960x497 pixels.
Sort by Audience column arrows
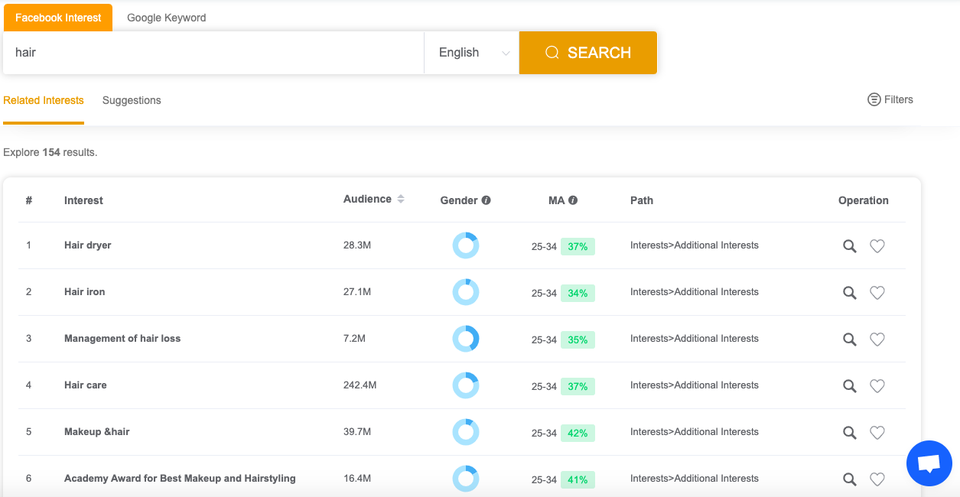[400, 199]
